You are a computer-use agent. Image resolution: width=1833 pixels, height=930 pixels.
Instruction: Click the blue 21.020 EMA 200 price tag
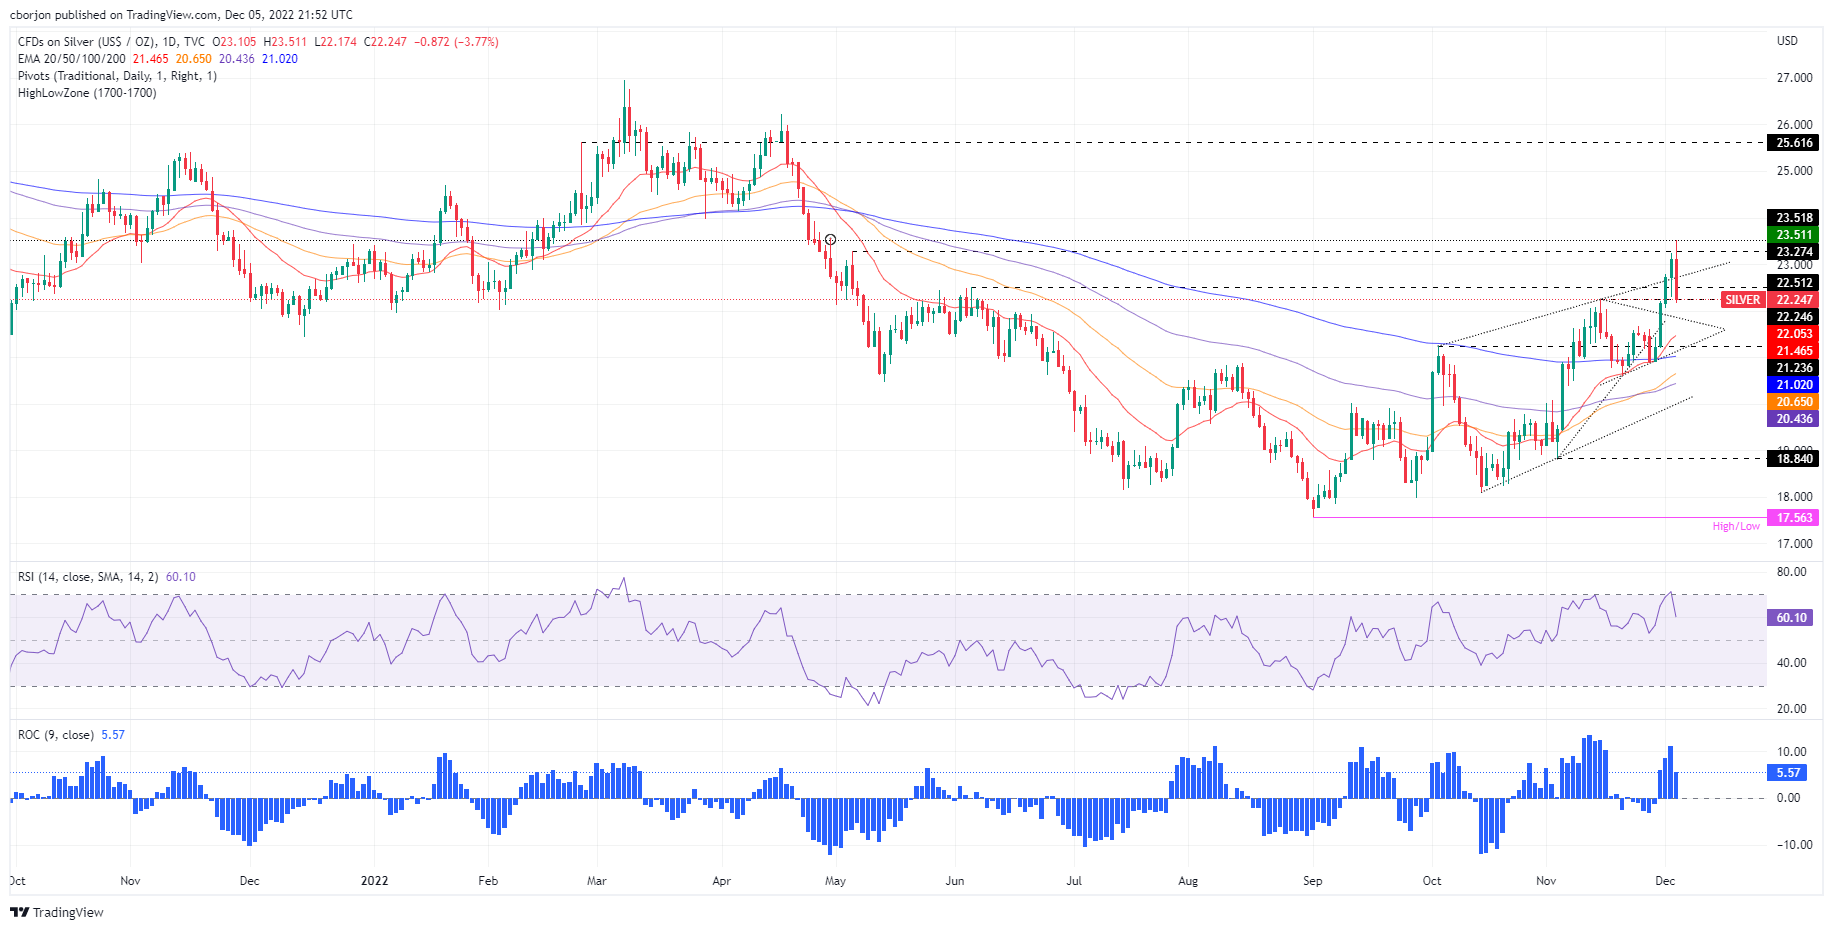pyautogui.click(x=1793, y=385)
